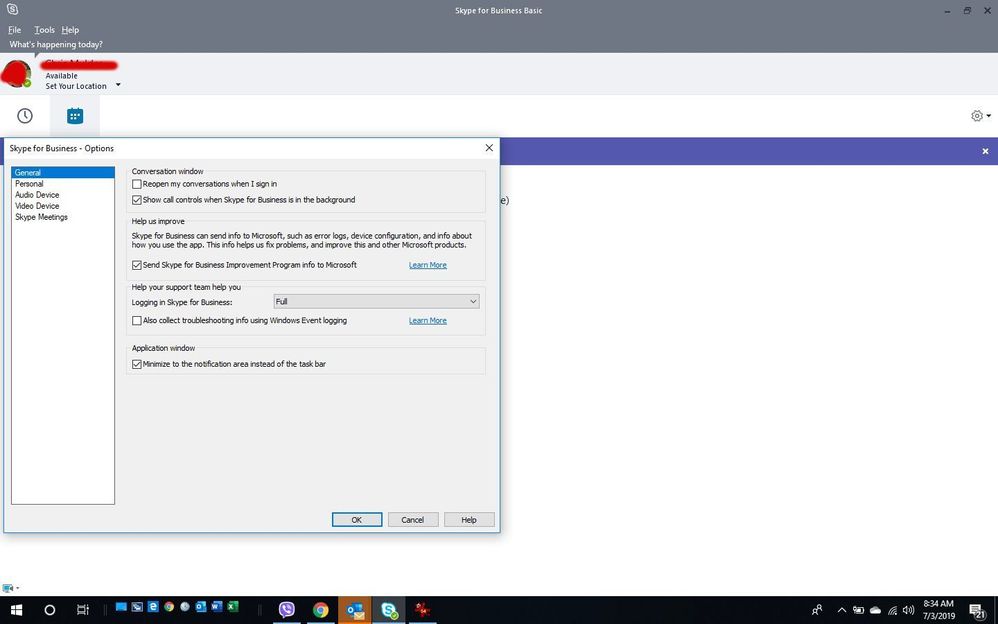Image resolution: width=998 pixels, height=624 pixels.
Task: Click the device selector icon at bottom left
Action: coord(8,588)
